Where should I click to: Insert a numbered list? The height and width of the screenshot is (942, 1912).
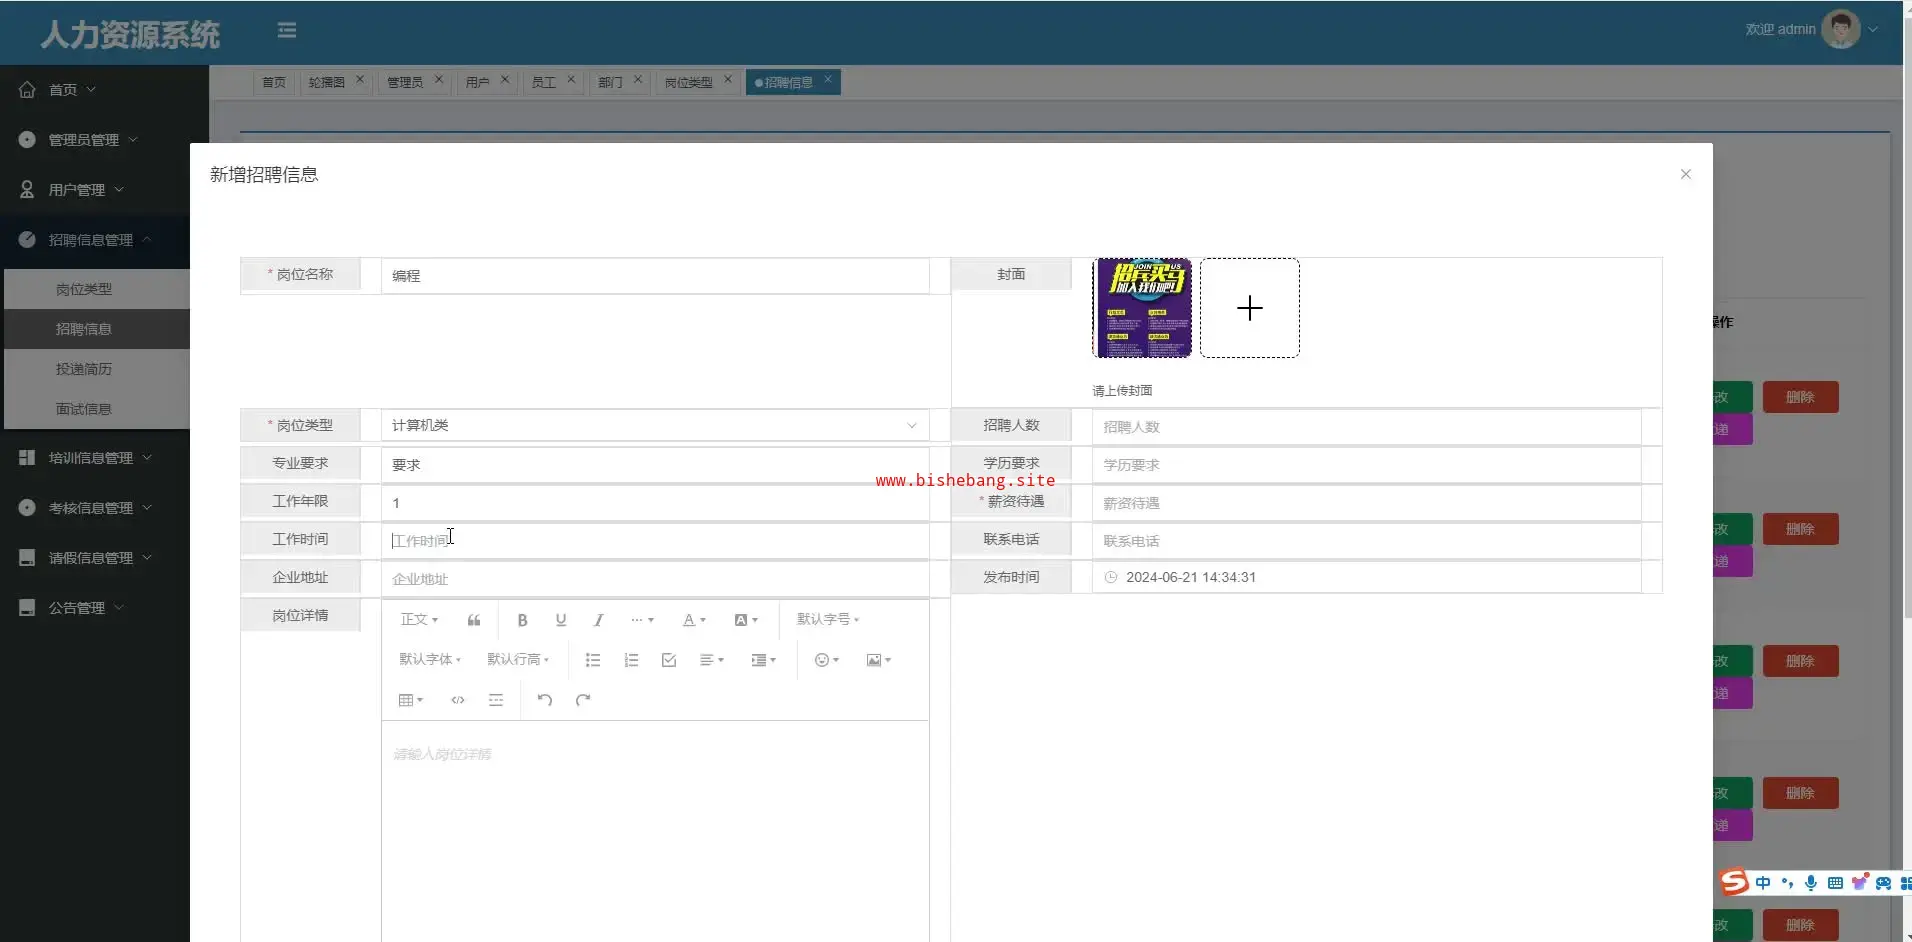pos(631,660)
